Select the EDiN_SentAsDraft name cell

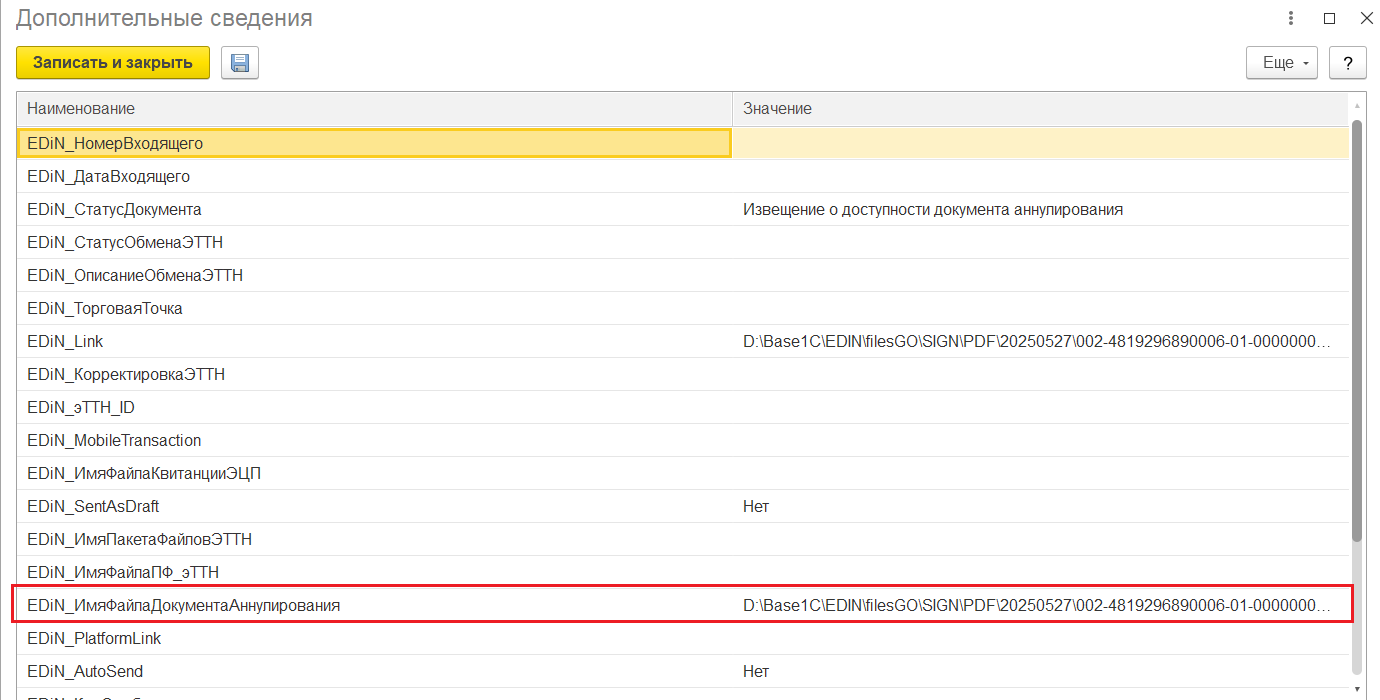tap(375, 506)
